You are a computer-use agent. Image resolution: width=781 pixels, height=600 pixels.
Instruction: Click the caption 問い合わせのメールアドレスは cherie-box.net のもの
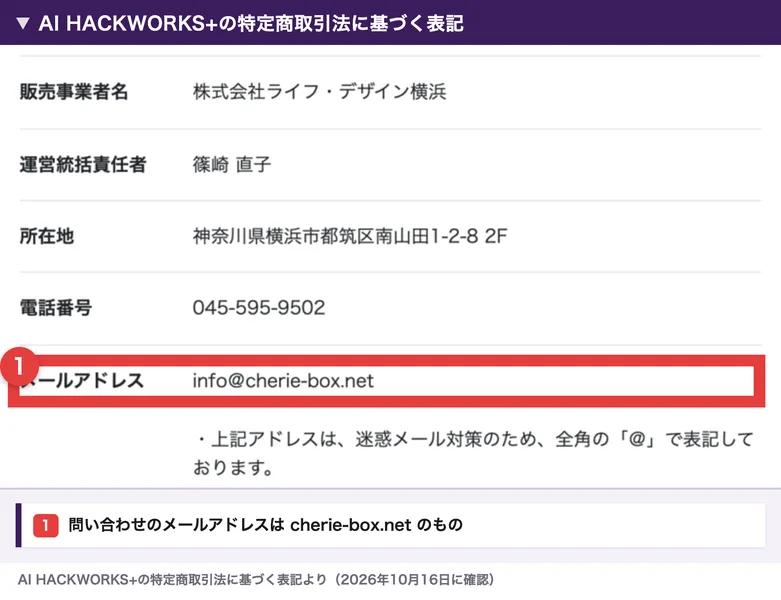(265, 525)
